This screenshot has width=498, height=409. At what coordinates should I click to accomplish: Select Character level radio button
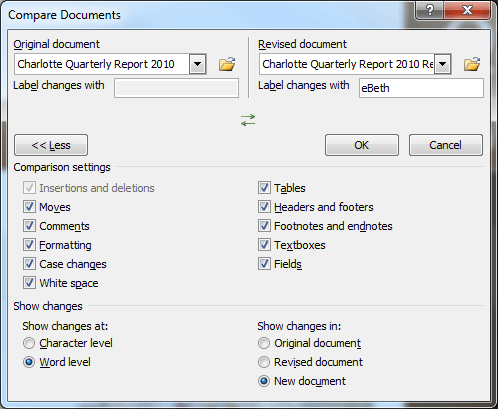[29, 343]
